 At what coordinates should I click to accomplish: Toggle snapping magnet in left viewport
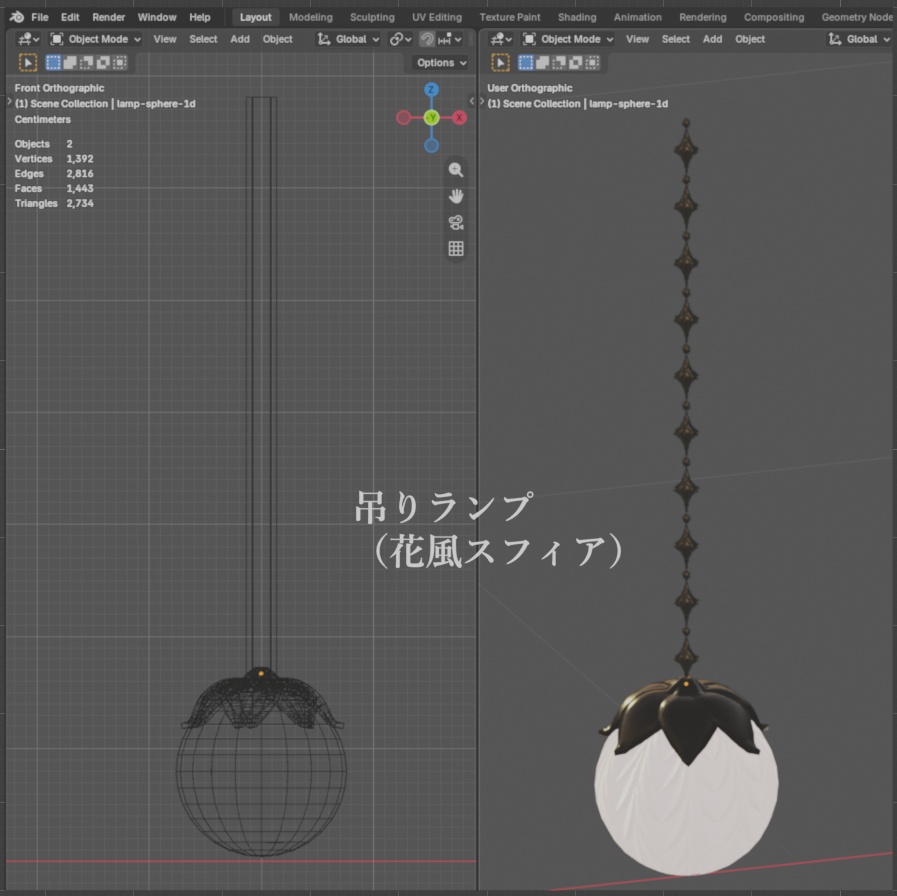[427, 39]
